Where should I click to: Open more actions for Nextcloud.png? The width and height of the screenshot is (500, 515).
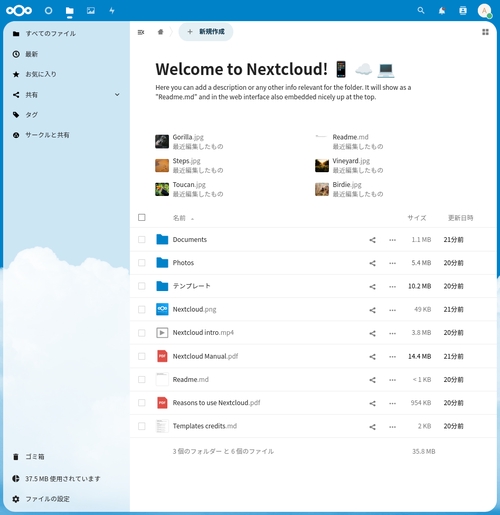click(x=392, y=310)
